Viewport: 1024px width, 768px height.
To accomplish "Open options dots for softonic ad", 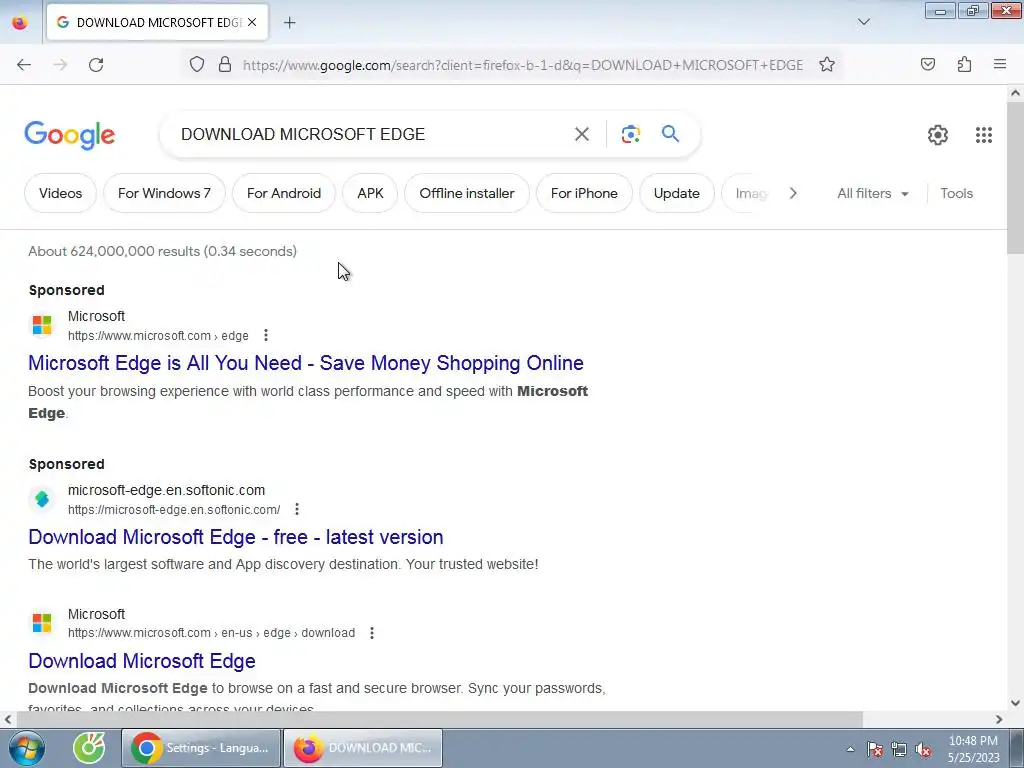I will coord(297,509).
